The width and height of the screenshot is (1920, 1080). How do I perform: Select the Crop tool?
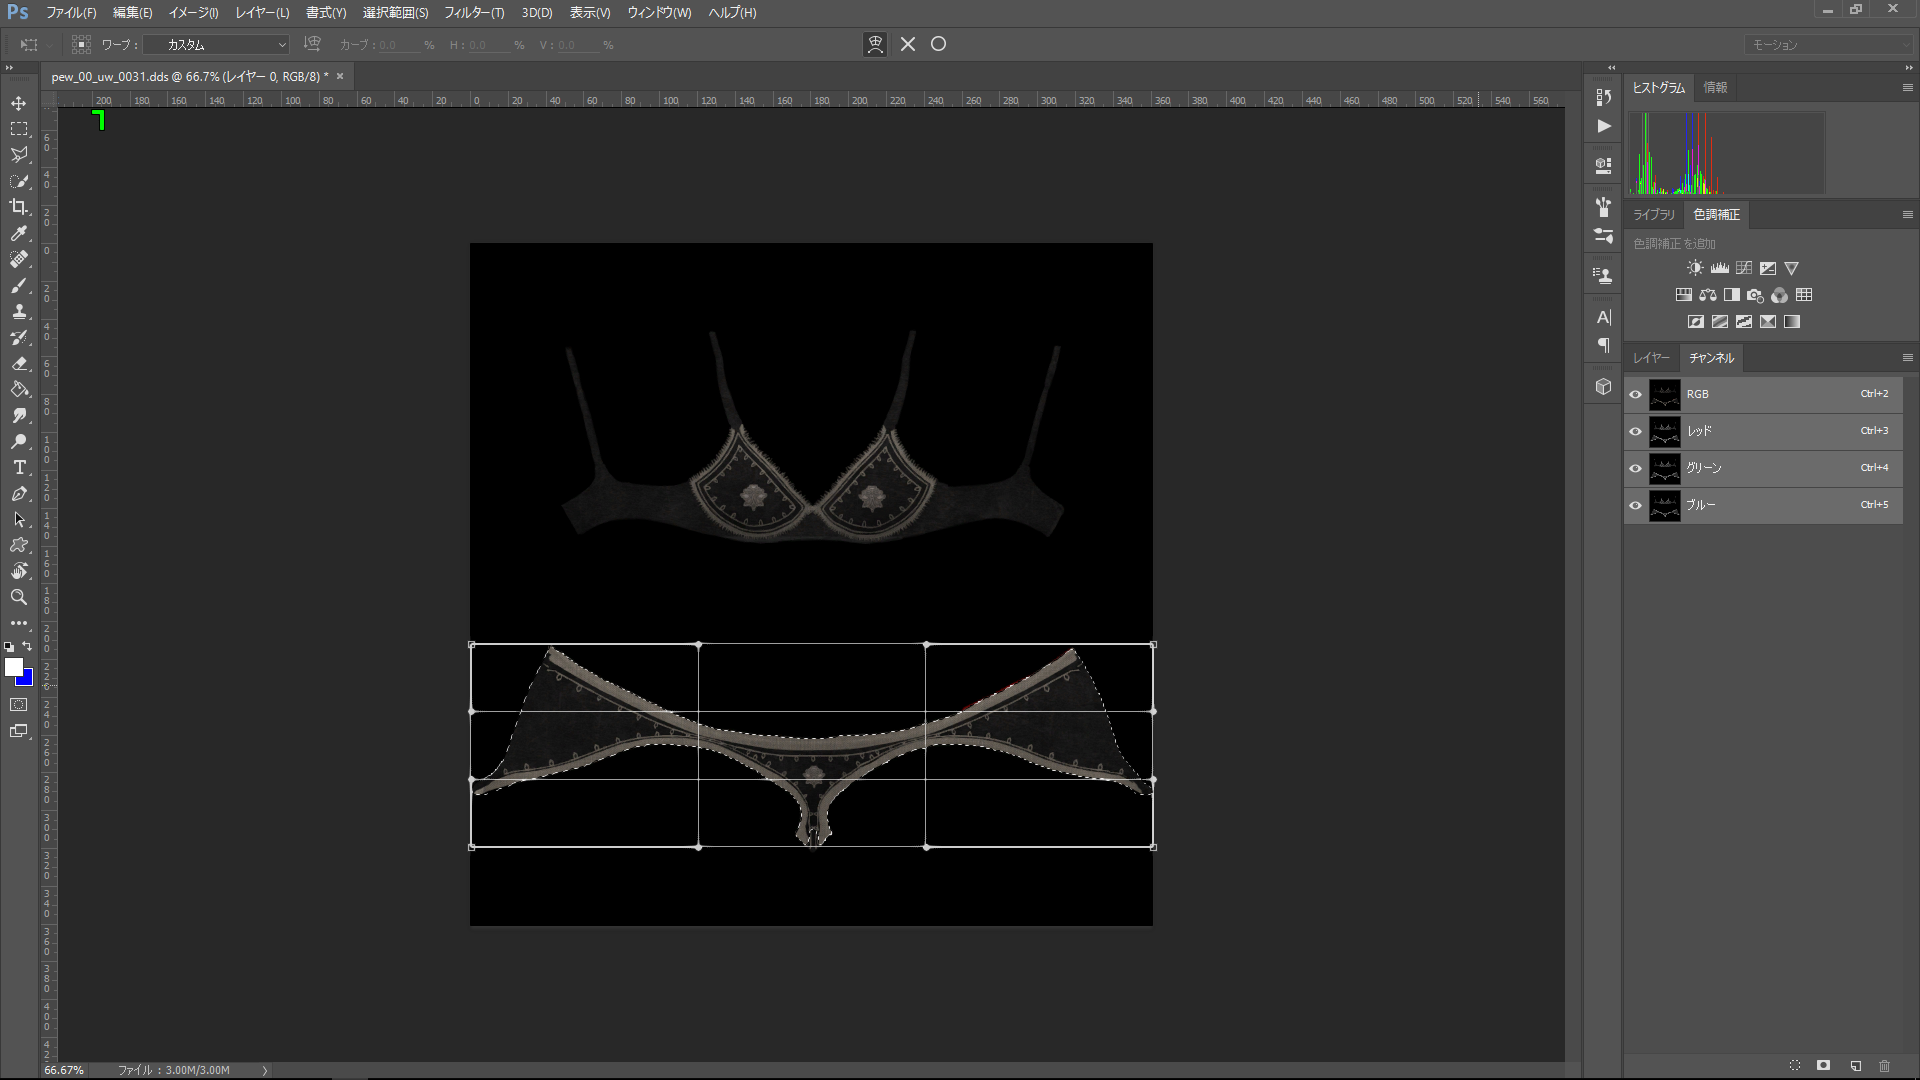(x=19, y=207)
